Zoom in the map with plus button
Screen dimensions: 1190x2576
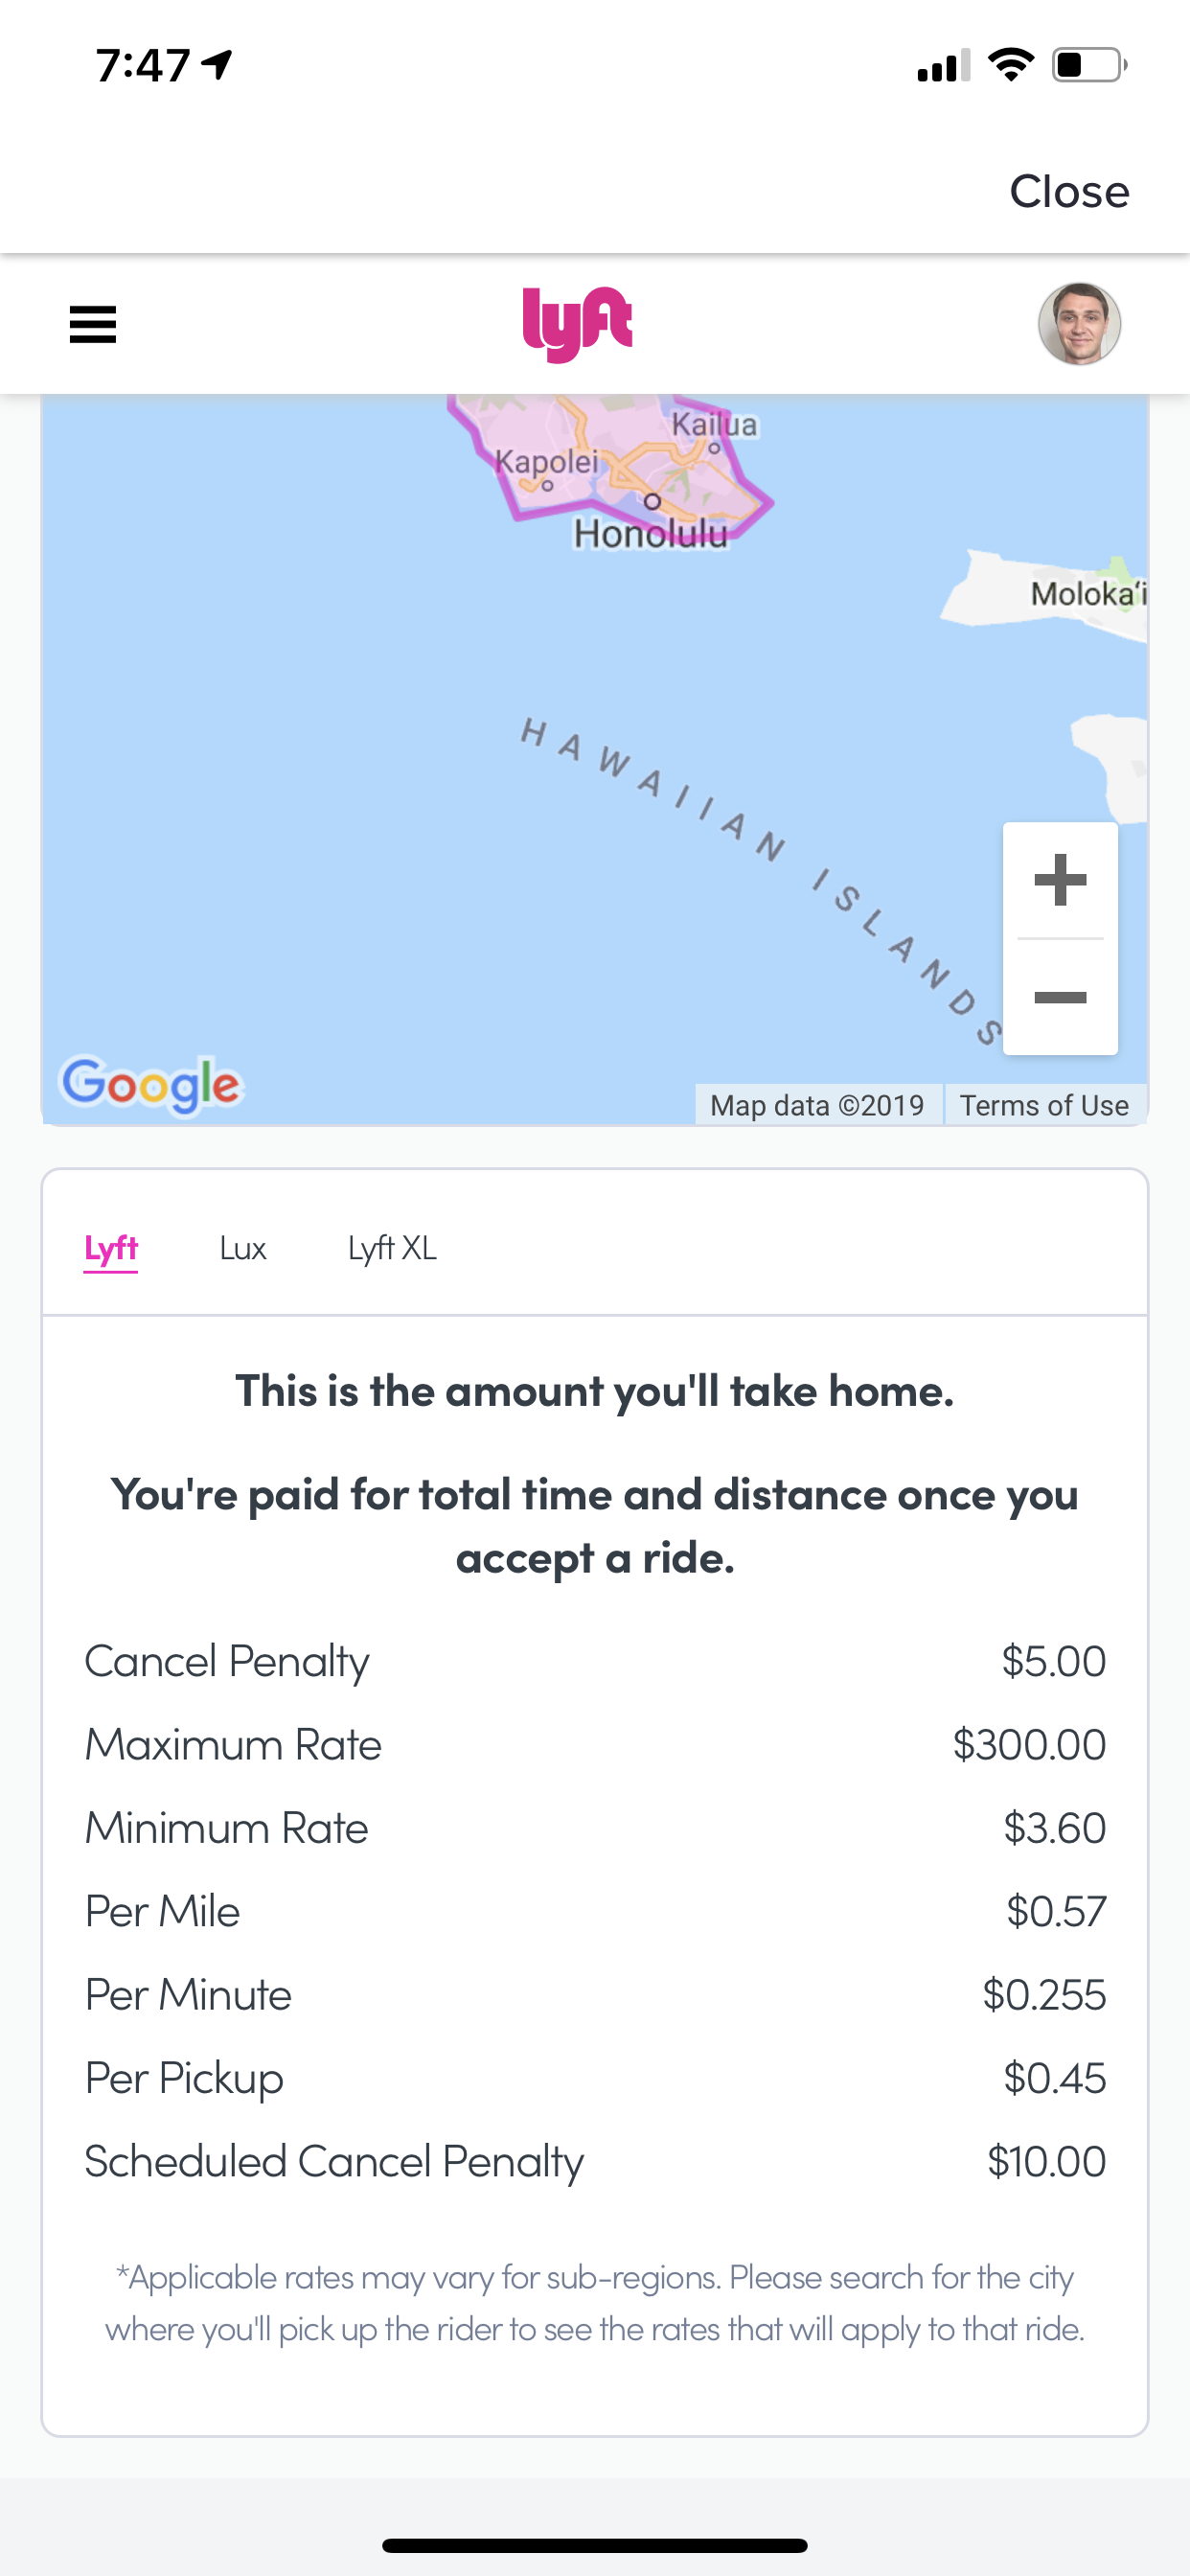tap(1060, 881)
